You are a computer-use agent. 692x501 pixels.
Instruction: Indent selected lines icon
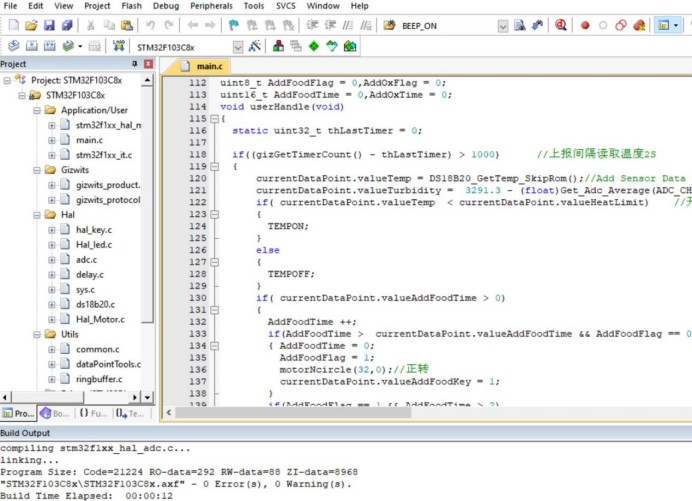tap(312, 25)
